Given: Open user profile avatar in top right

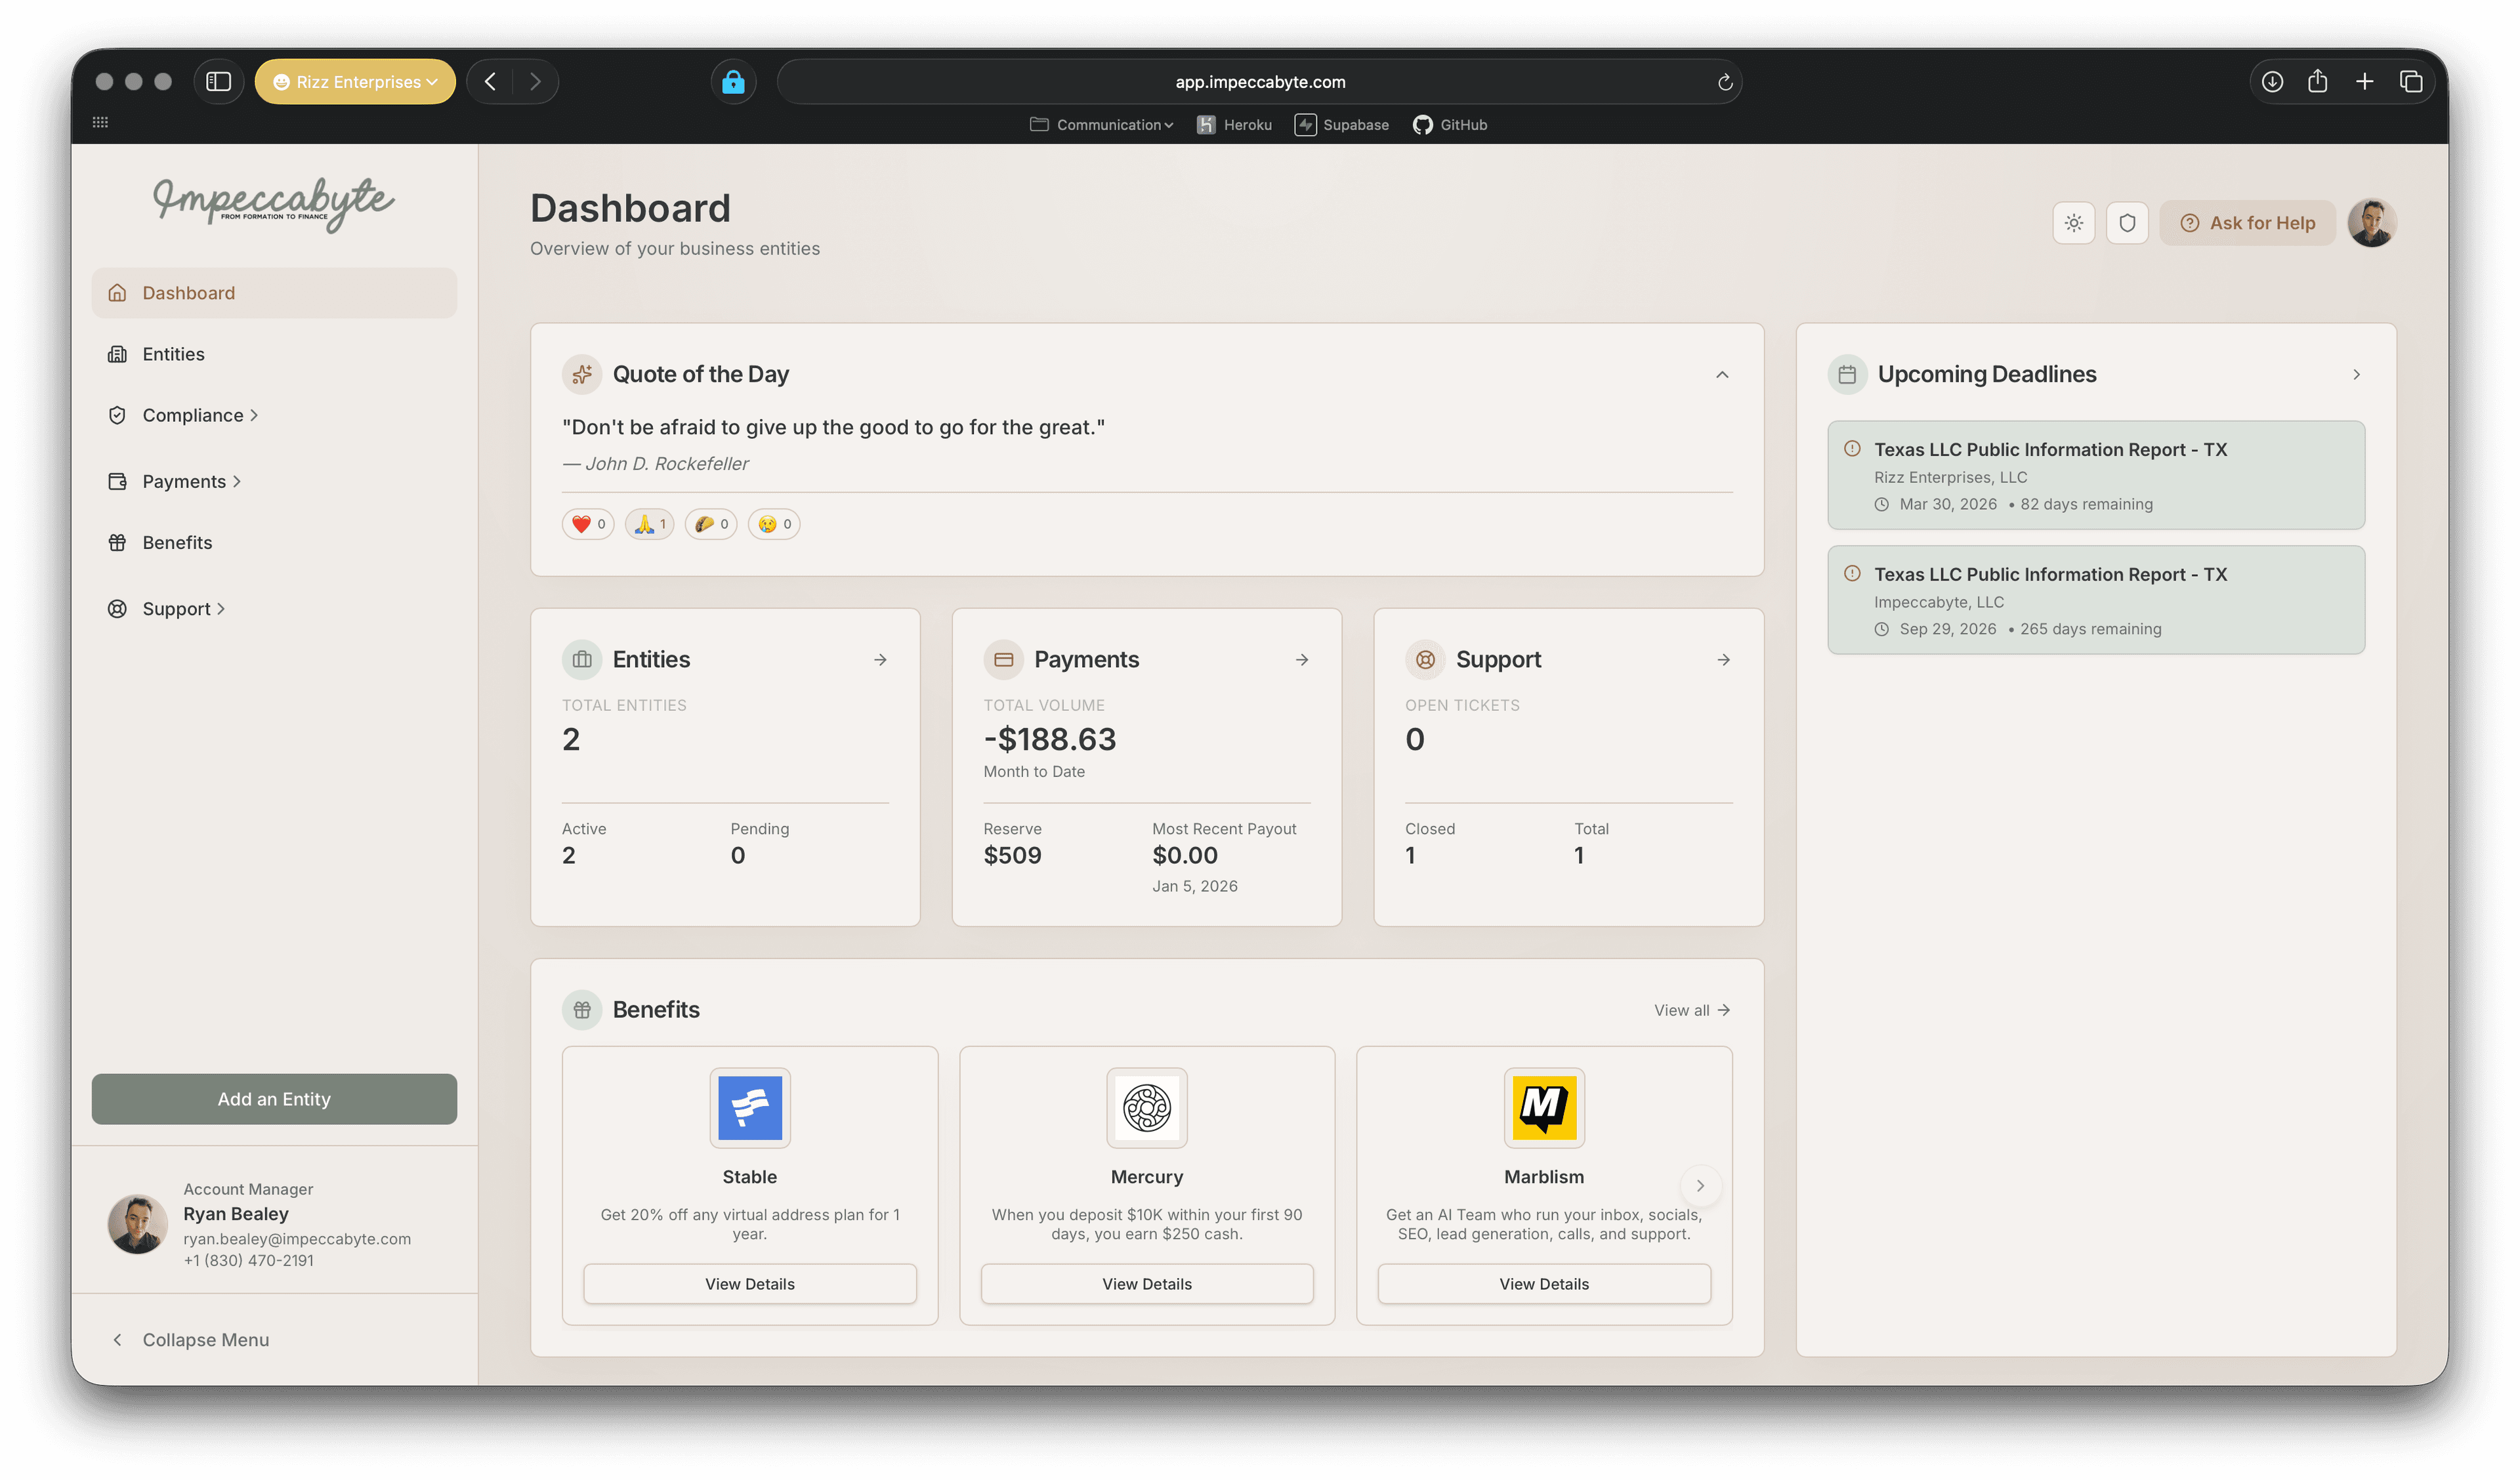Looking at the screenshot, I should coord(2371,223).
